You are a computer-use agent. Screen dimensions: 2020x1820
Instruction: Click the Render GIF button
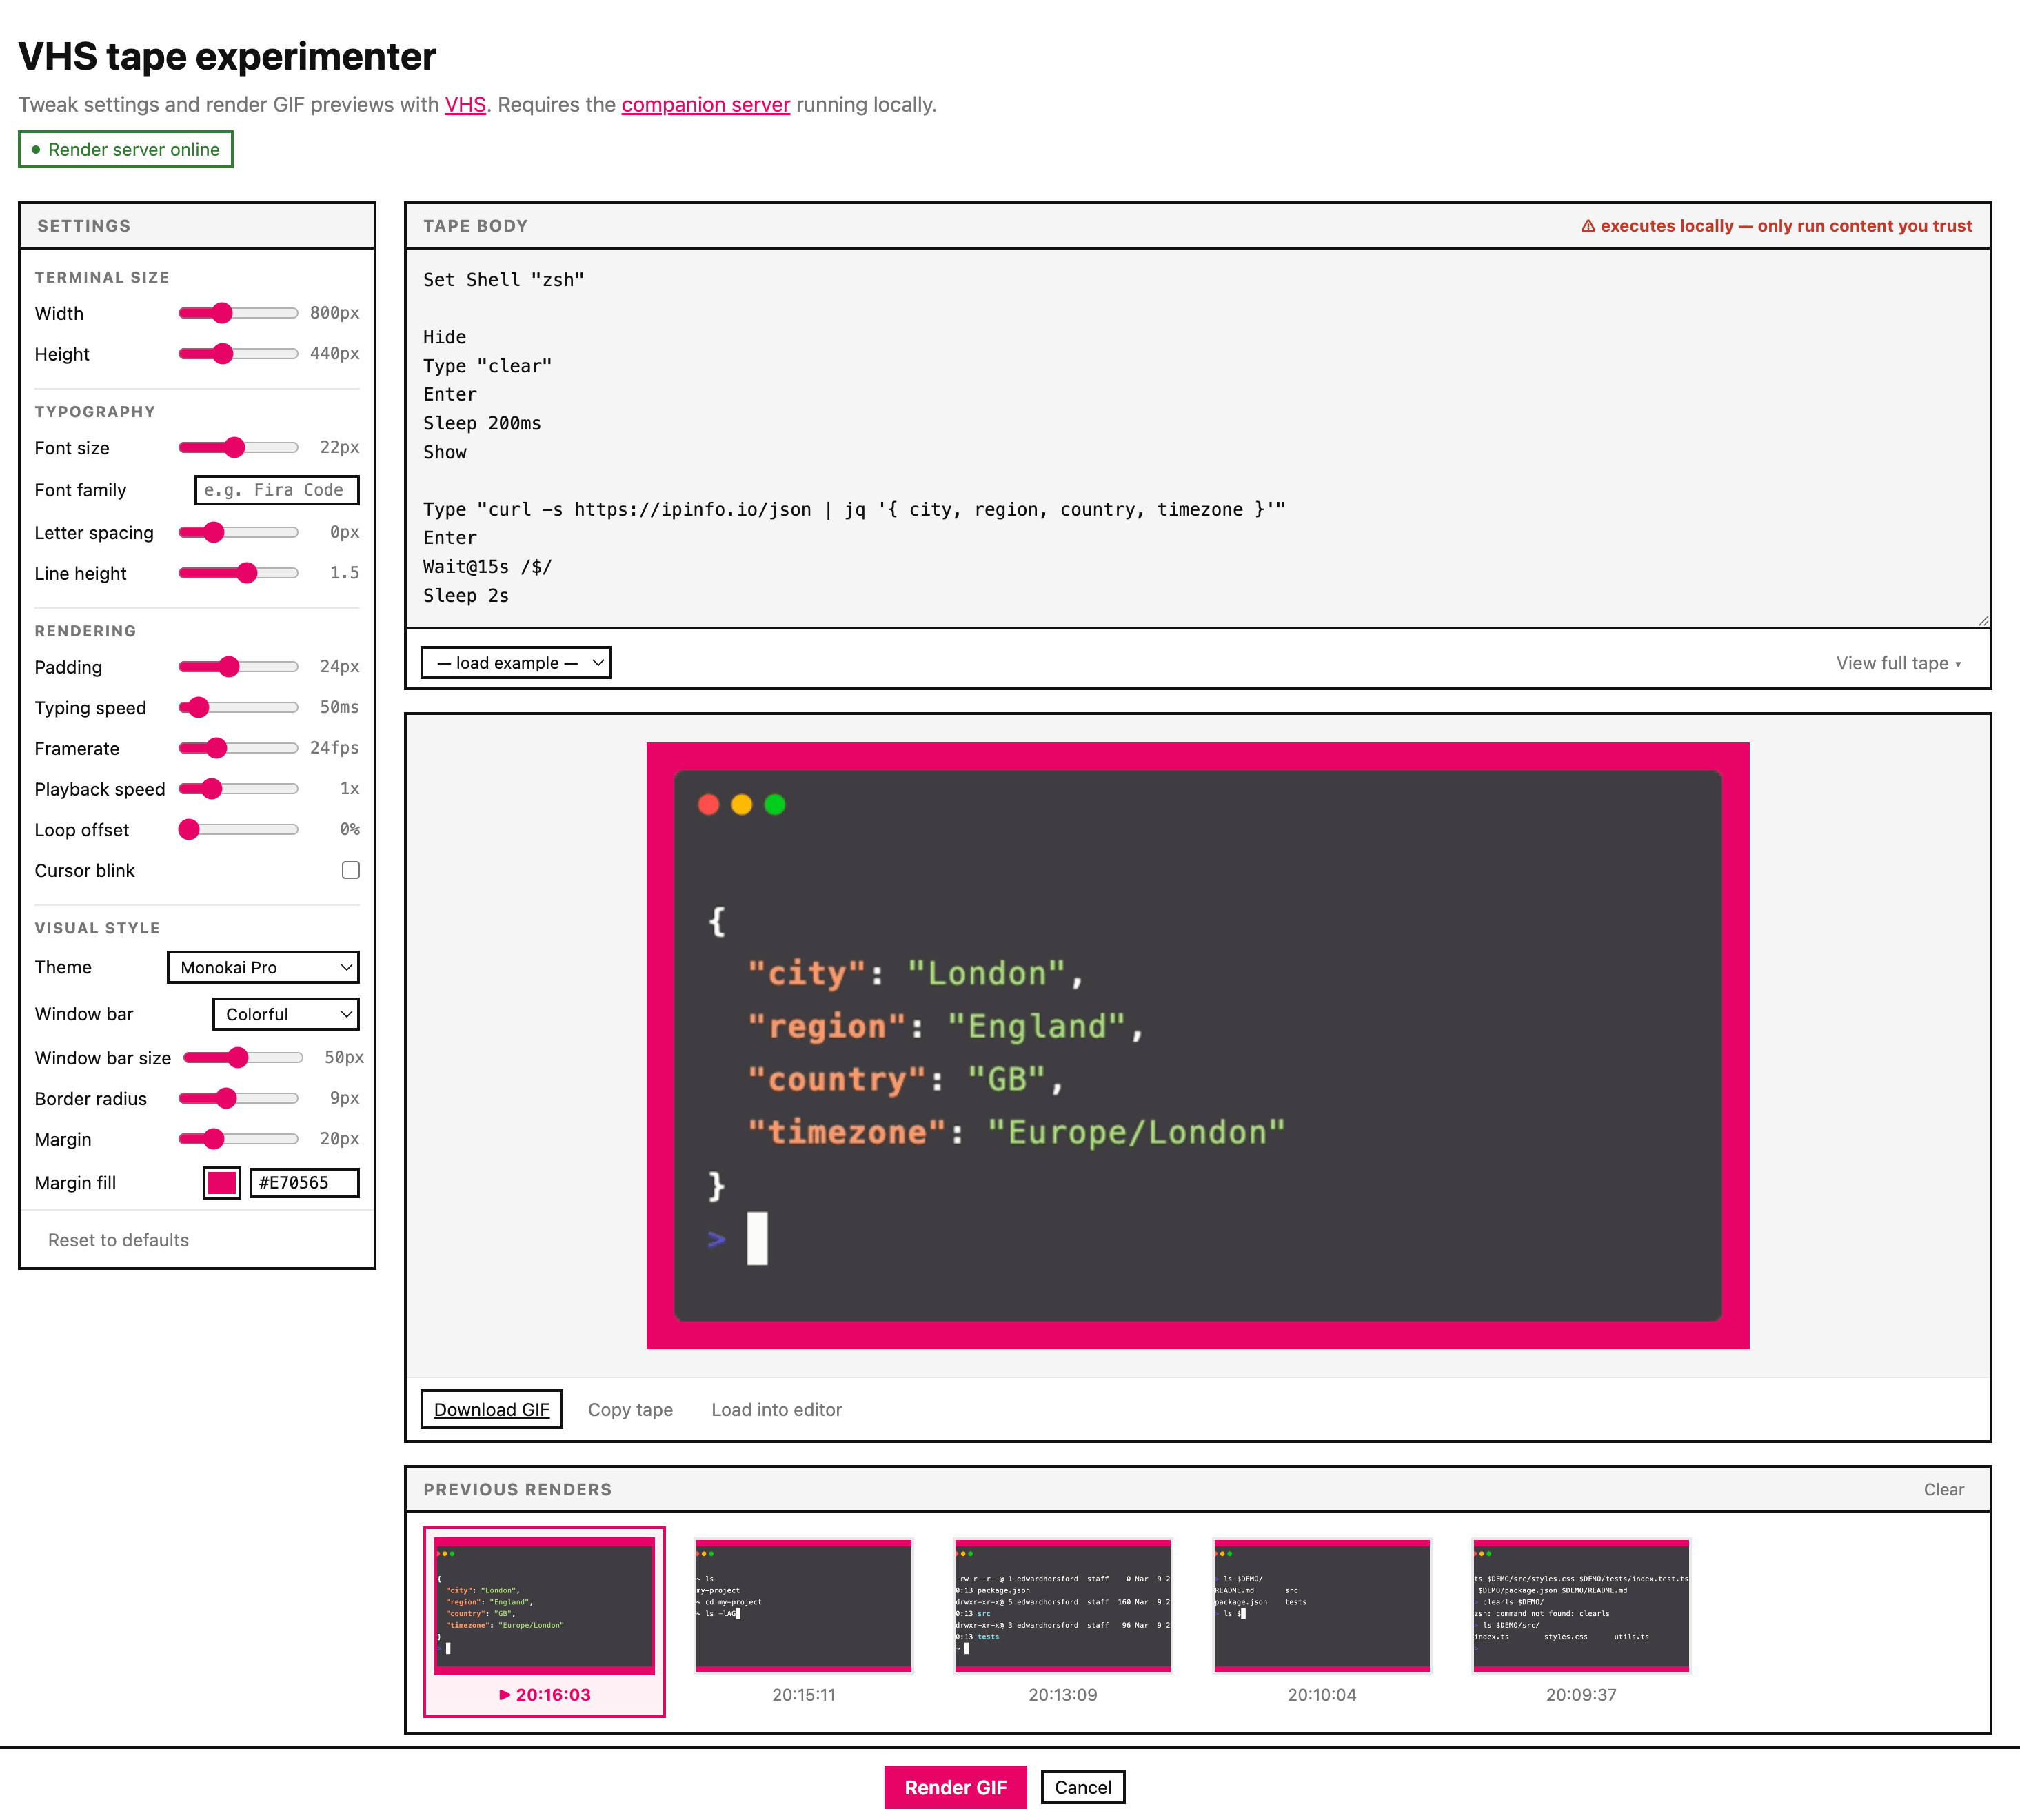click(955, 1787)
